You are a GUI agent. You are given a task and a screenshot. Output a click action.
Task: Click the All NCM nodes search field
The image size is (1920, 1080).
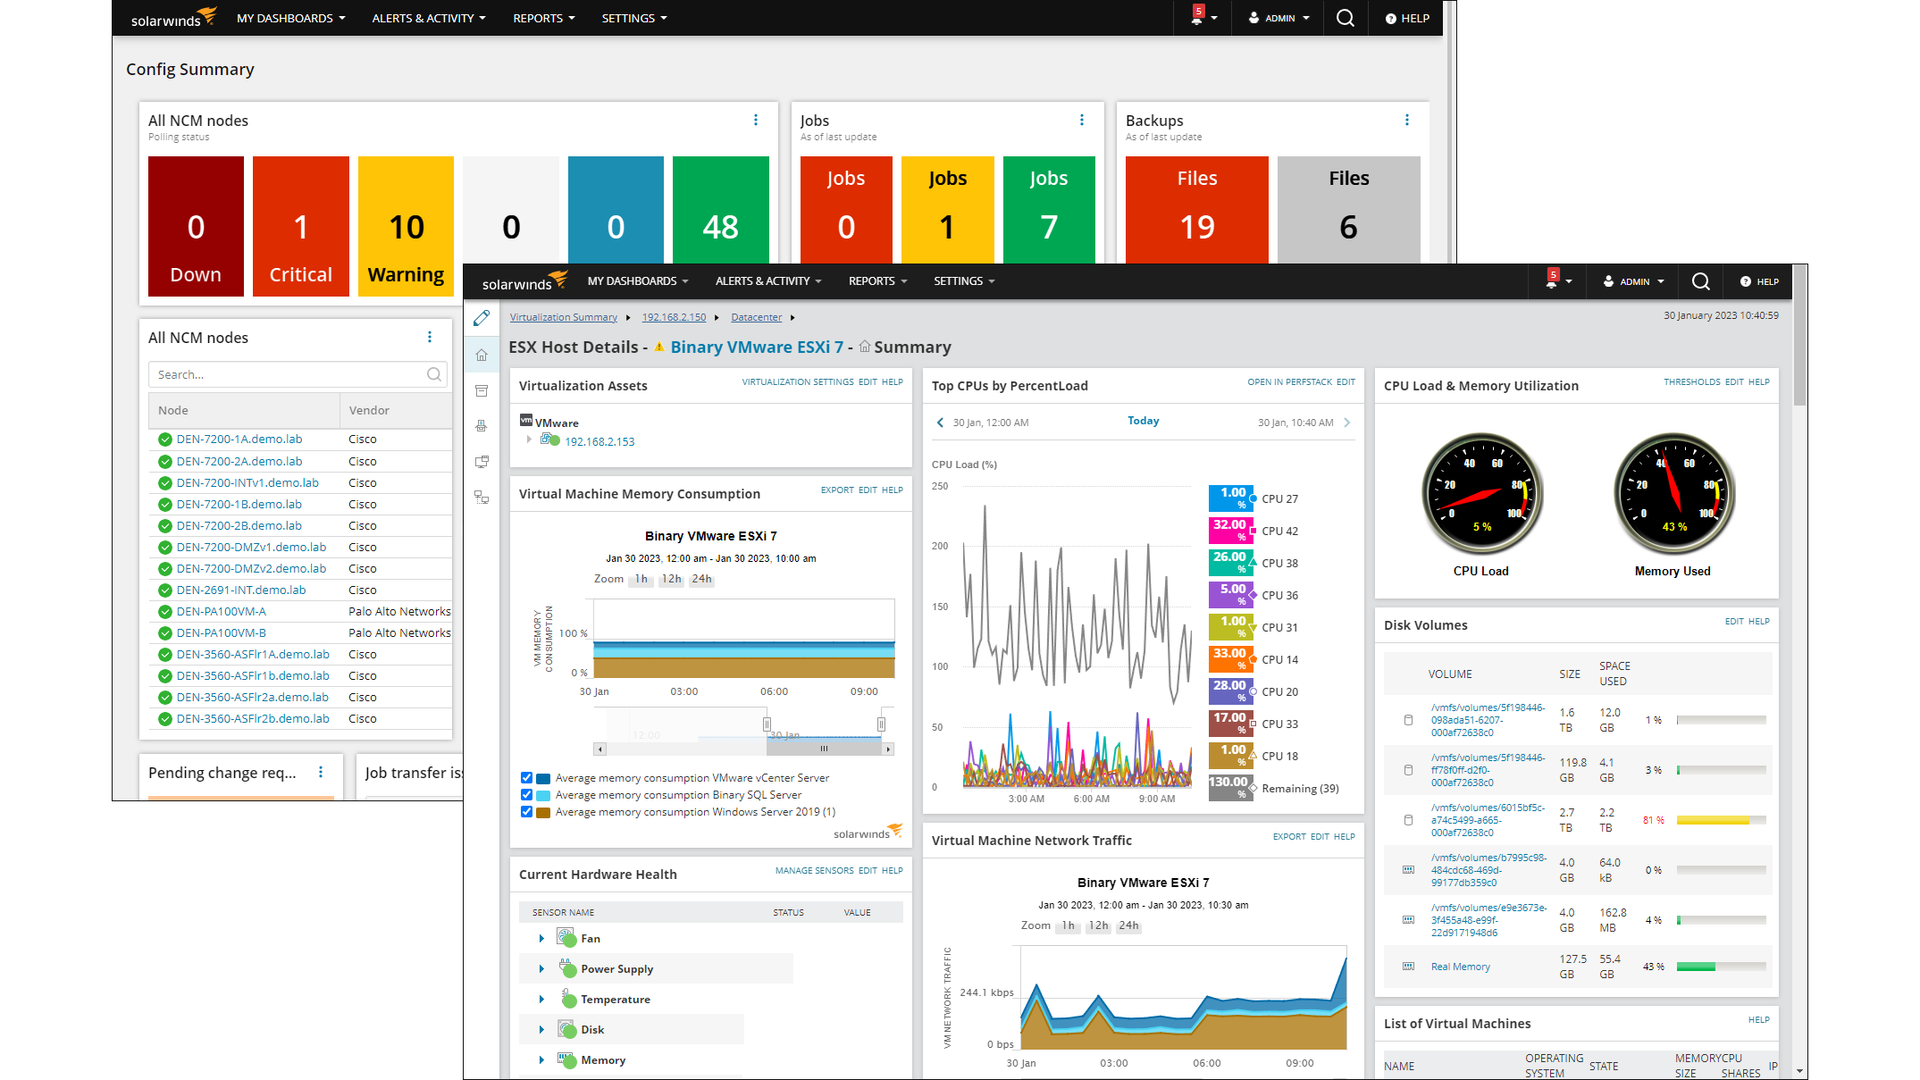pyautogui.click(x=290, y=374)
